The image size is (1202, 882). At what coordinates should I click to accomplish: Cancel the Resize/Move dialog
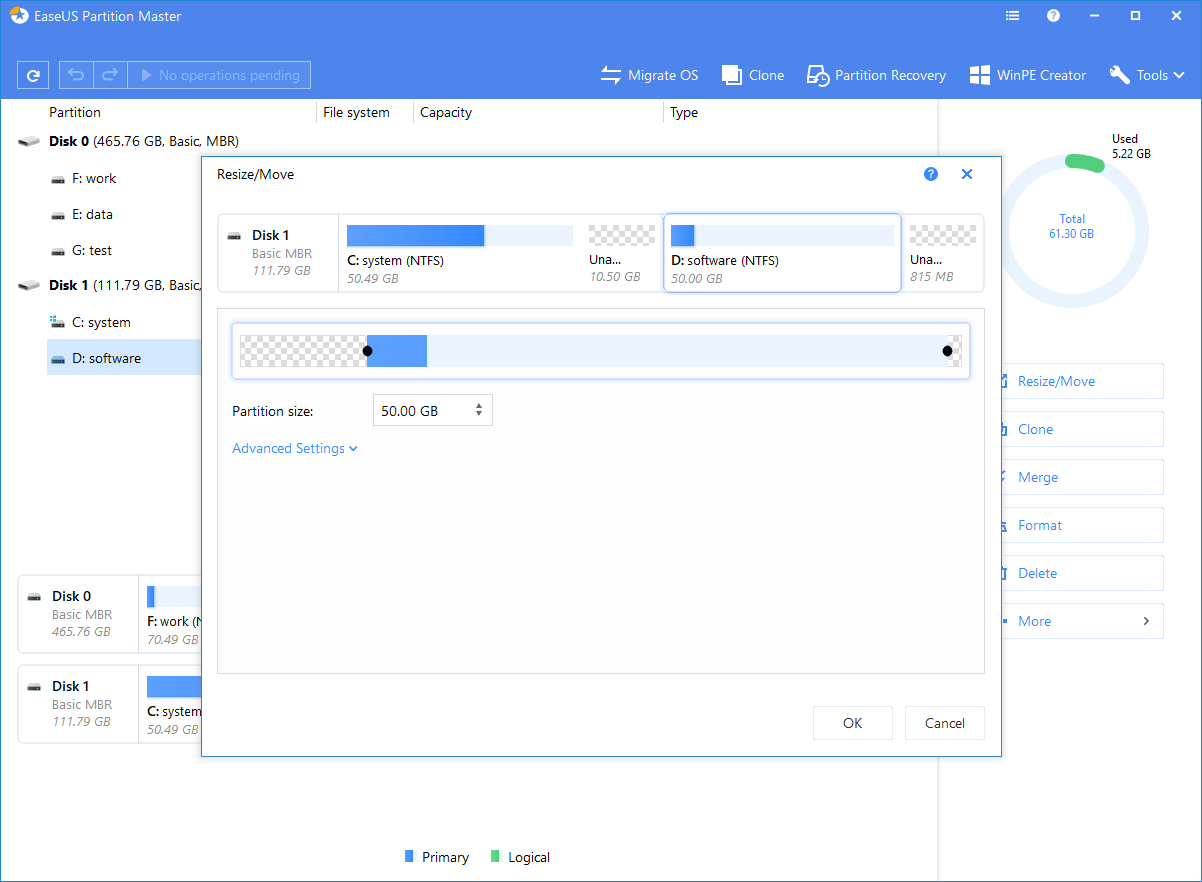(x=944, y=722)
